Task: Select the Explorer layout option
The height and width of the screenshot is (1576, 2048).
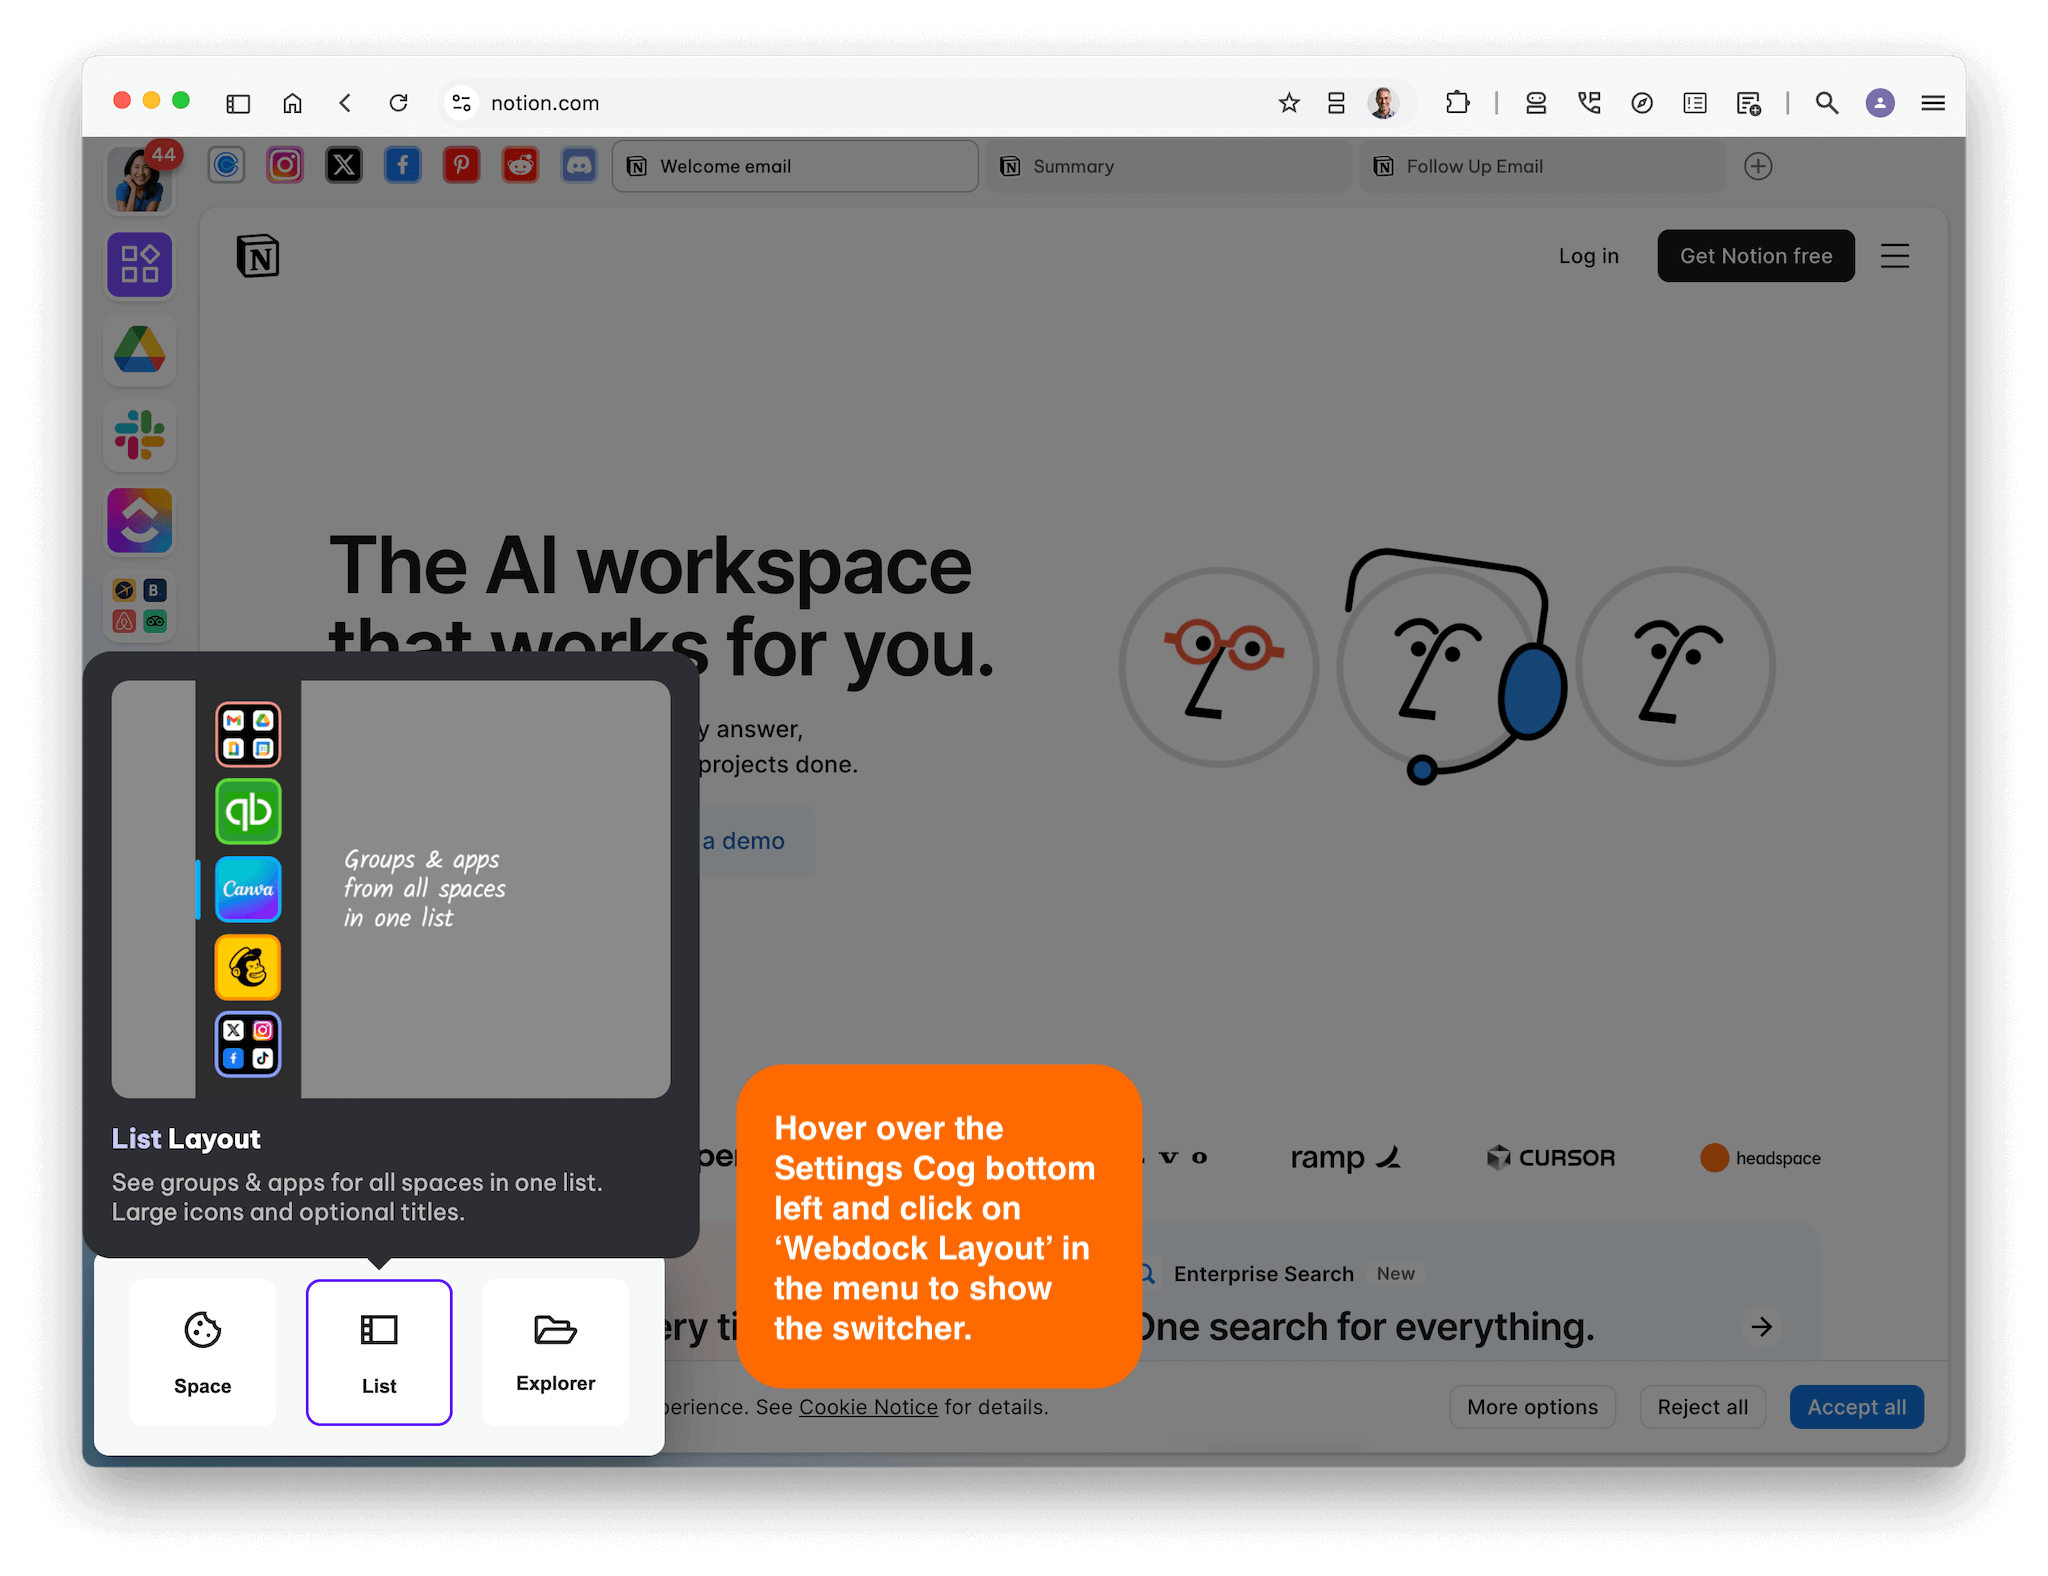Action: tap(556, 1352)
